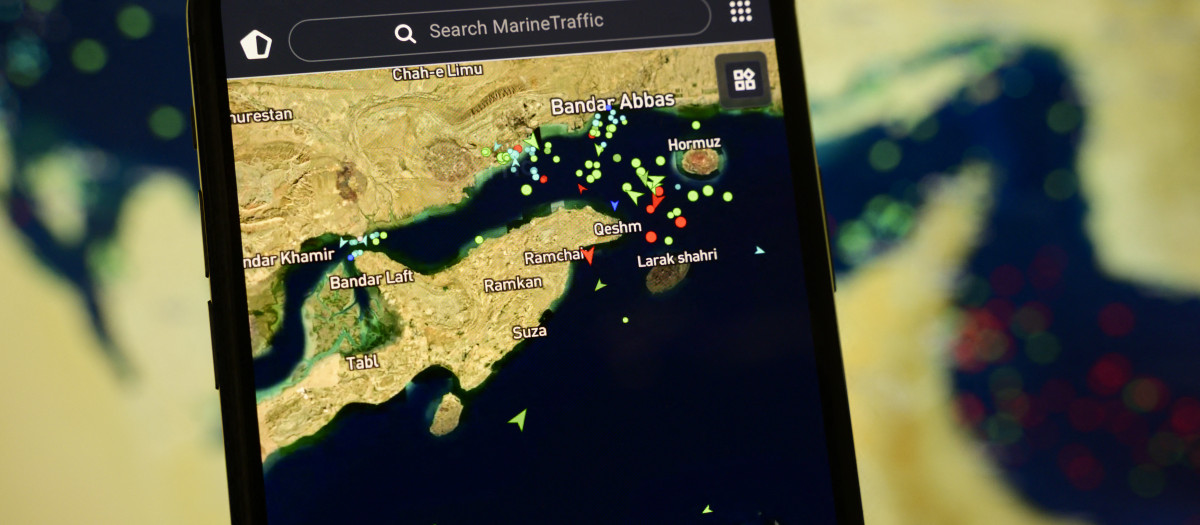Click the Search MarineTraffic input field

[515, 28]
